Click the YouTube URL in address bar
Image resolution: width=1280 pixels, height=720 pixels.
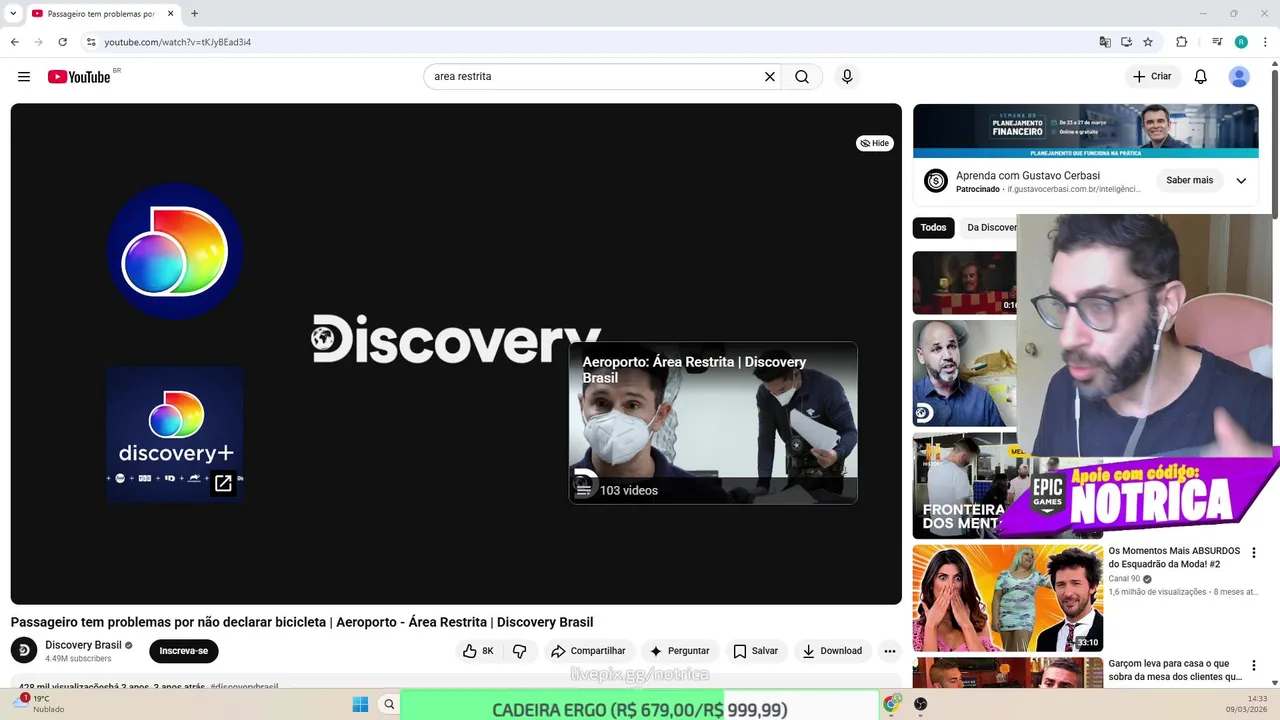tap(177, 42)
